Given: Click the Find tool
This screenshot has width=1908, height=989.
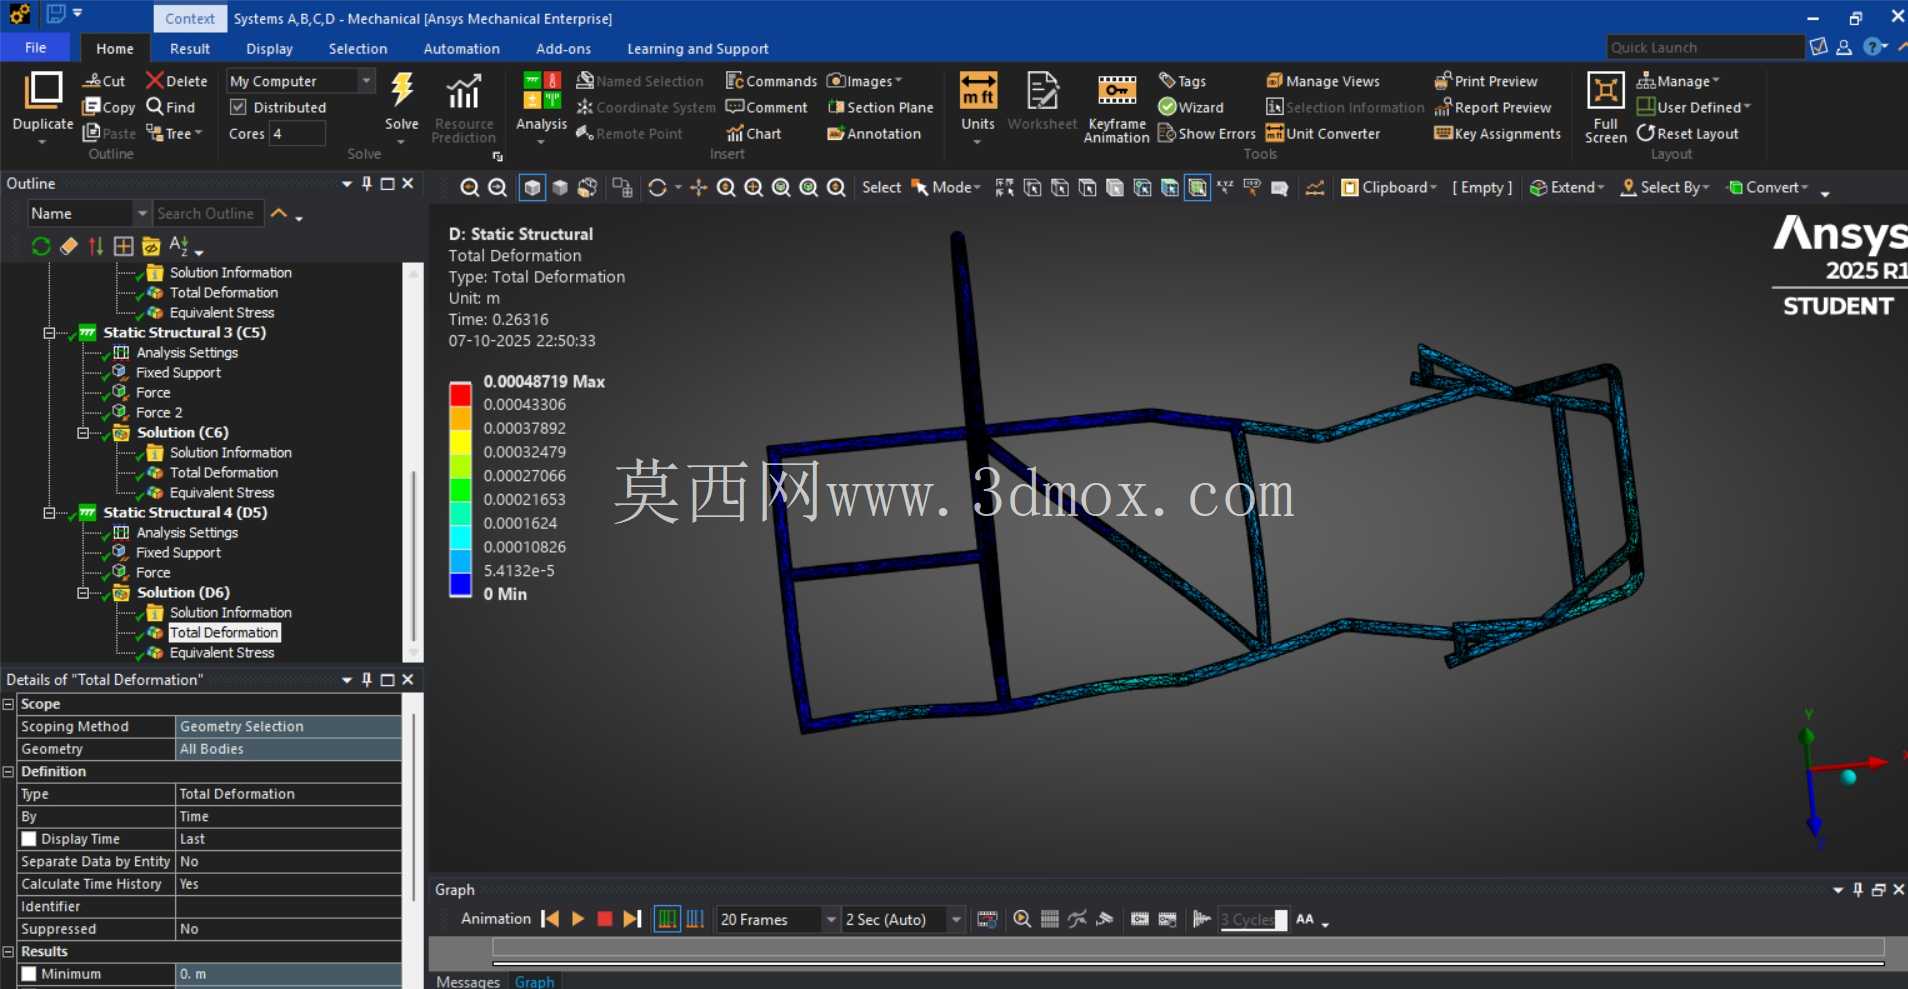Looking at the screenshot, I should (x=171, y=107).
